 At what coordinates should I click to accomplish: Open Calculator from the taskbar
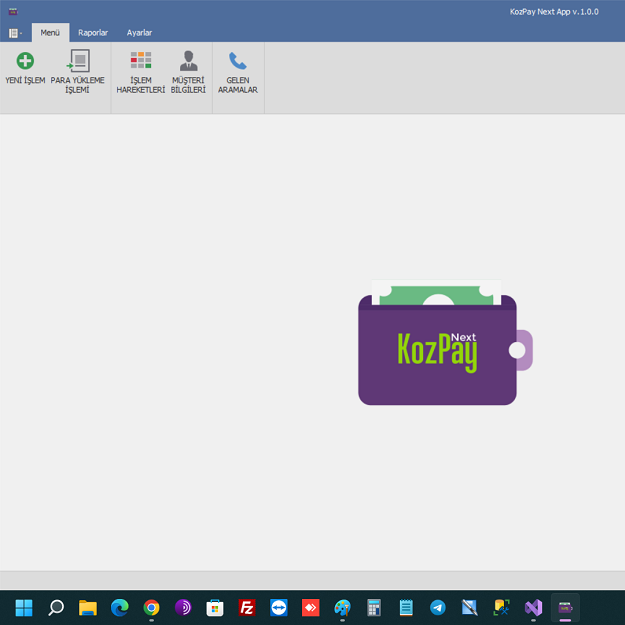(374, 607)
